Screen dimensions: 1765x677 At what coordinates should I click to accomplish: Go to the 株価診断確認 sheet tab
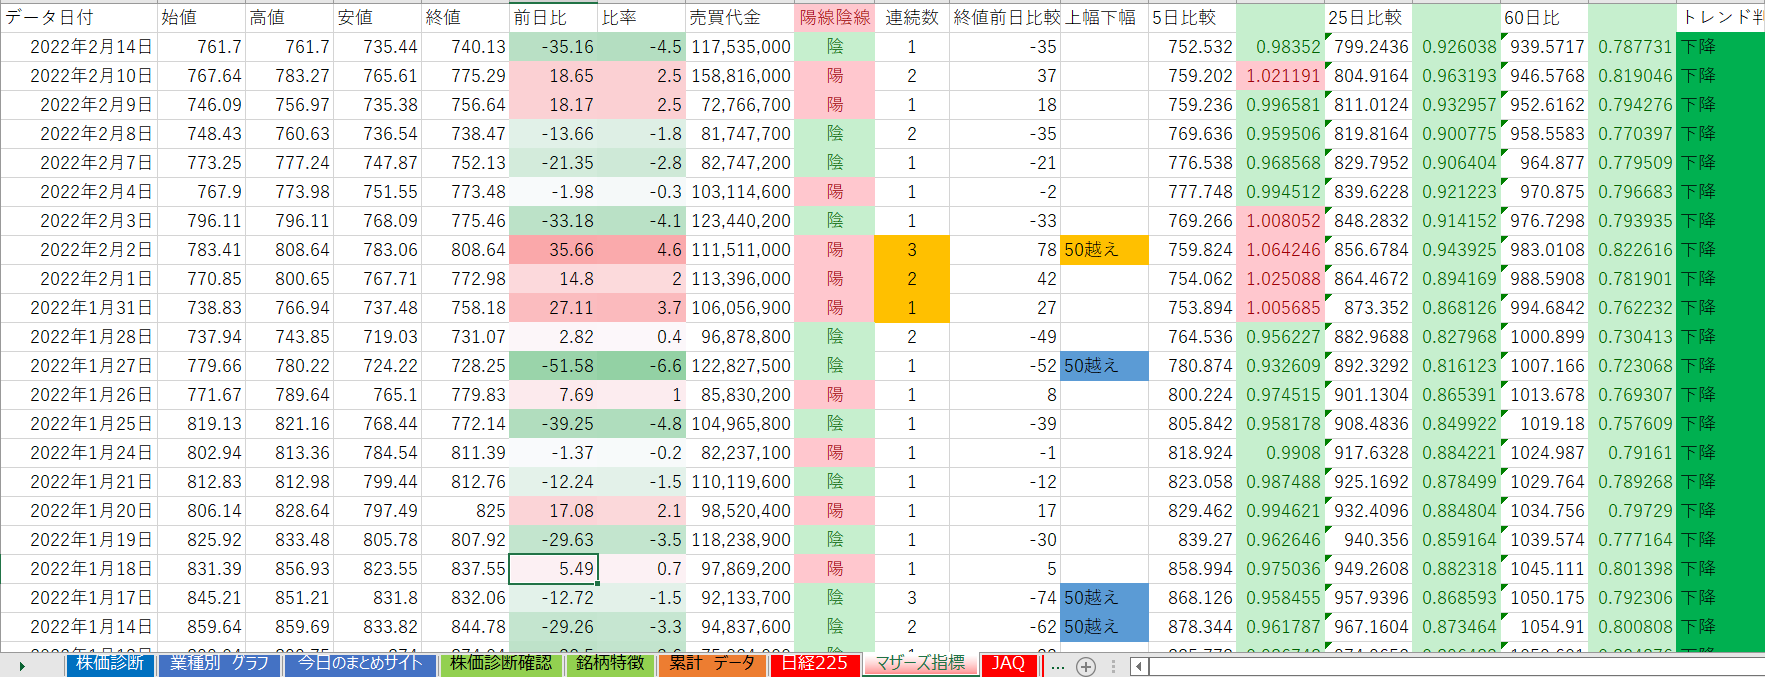(500, 664)
